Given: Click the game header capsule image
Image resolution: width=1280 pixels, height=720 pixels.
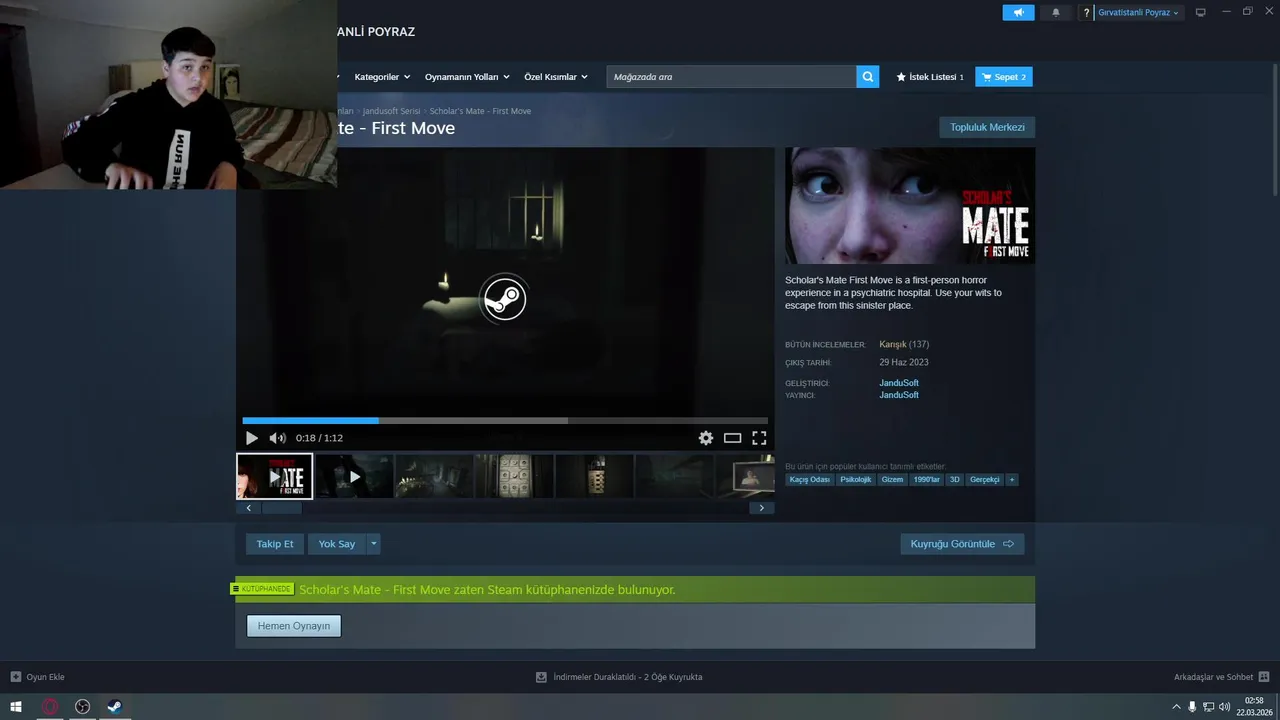Looking at the screenshot, I should click(x=910, y=206).
